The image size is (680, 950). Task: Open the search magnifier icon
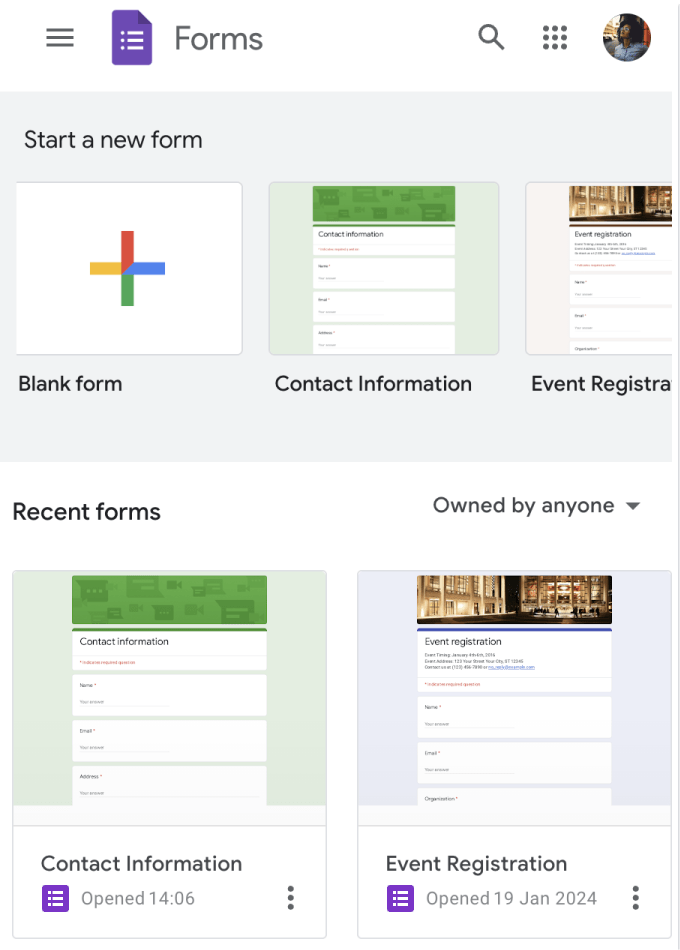click(x=491, y=38)
